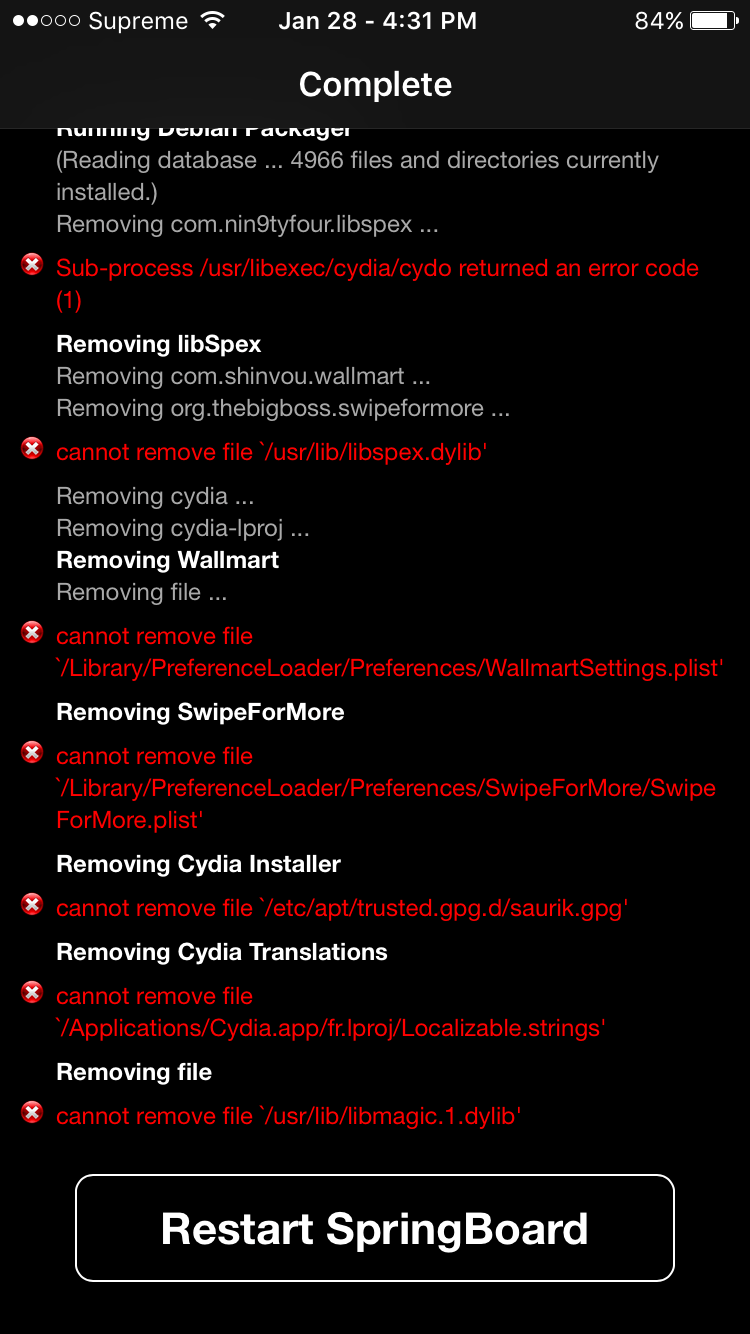Tap the 'Removing SwipeForMore' text entry
This screenshot has height=1334, width=750.
tap(200, 712)
